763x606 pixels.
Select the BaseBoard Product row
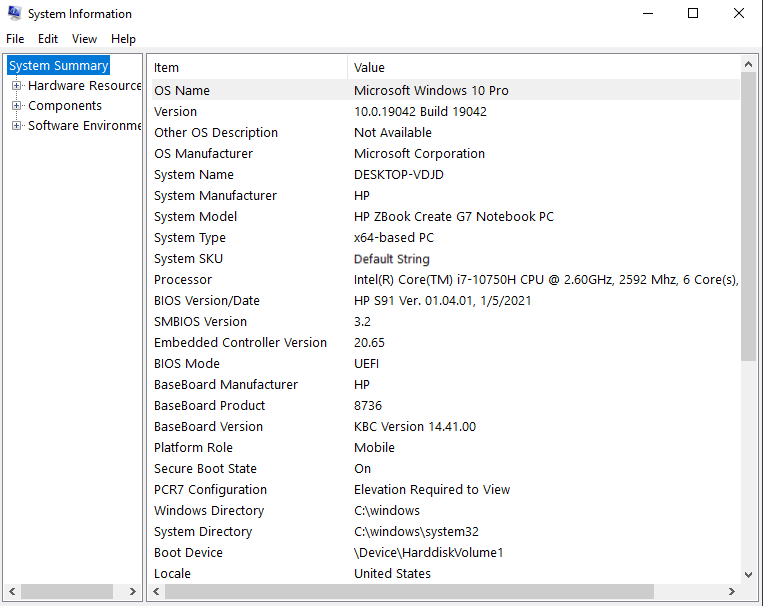tap(446, 405)
